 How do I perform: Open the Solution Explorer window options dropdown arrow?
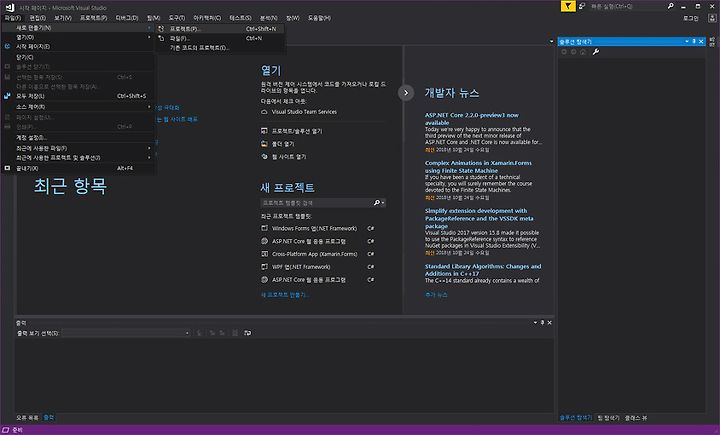coord(687,41)
